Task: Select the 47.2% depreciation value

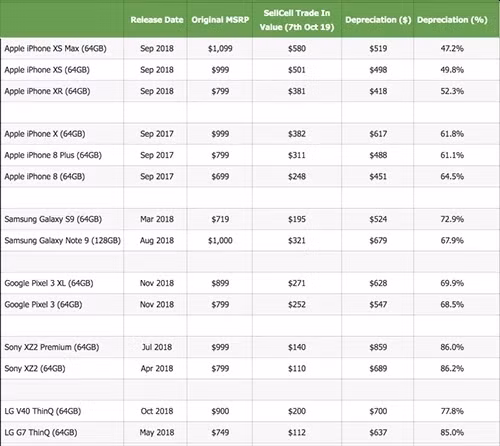Action: click(x=452, y=49)
